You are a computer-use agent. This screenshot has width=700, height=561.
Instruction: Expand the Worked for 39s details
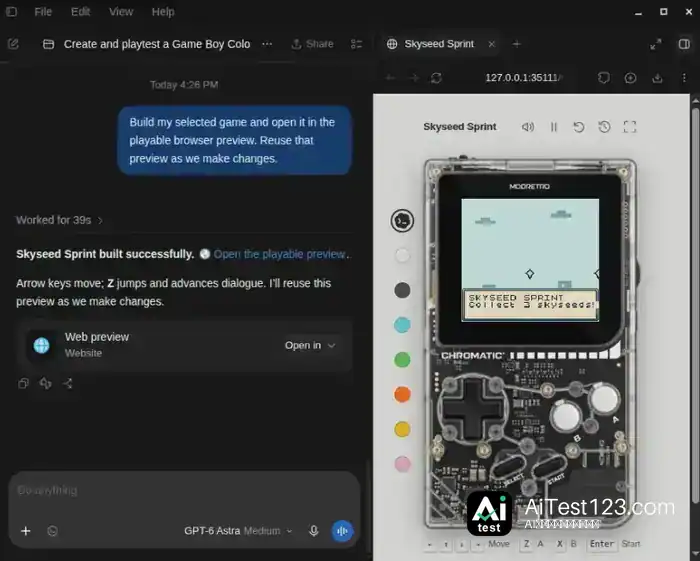[59, 220]
